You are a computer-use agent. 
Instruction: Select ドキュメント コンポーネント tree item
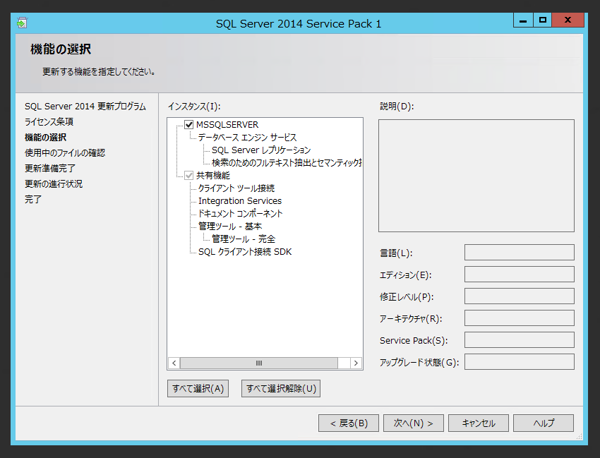pyautogui.click(x=240, y=213)
